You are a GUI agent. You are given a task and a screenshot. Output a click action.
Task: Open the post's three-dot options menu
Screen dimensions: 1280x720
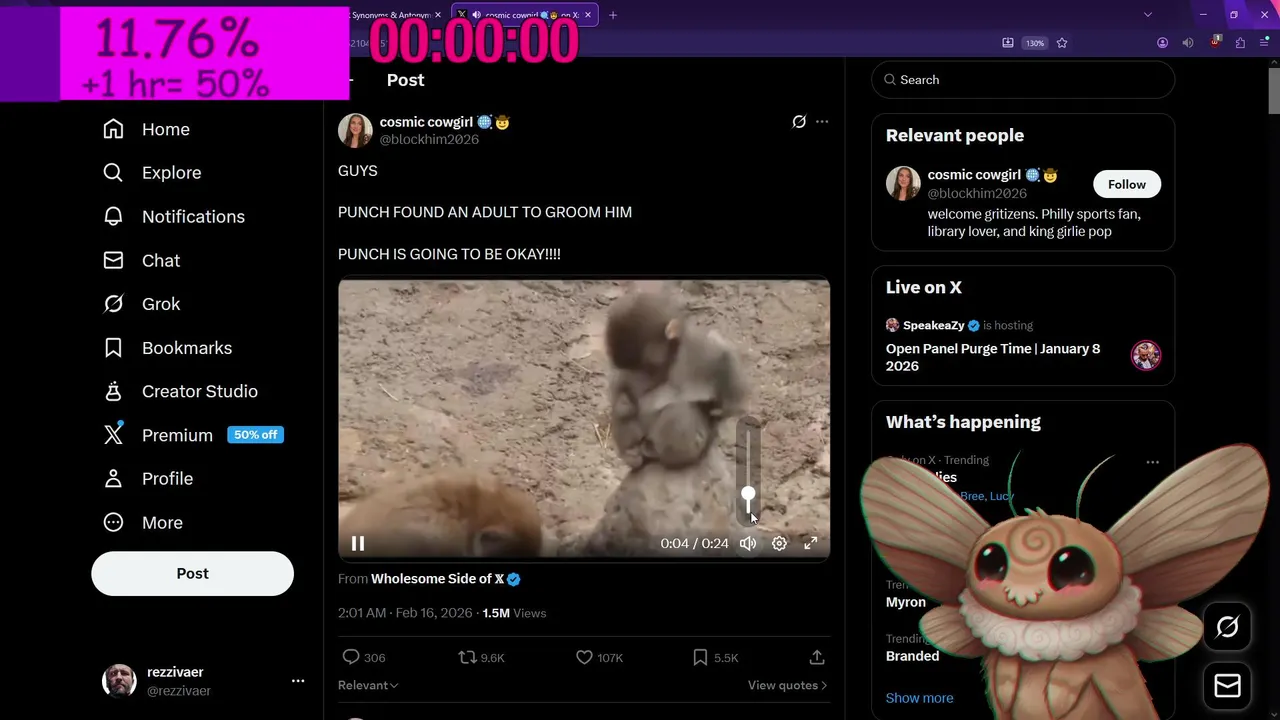822,122
